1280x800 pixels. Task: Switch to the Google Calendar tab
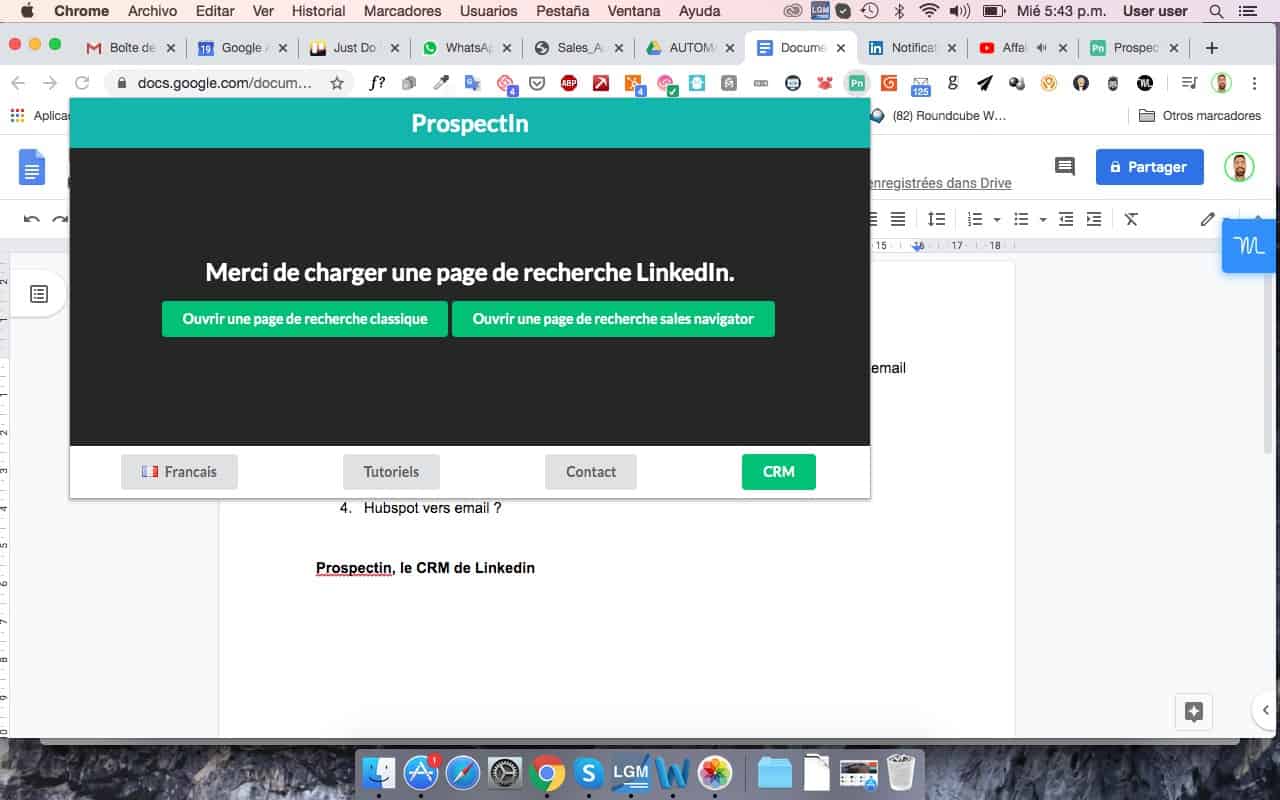point(242,47)
